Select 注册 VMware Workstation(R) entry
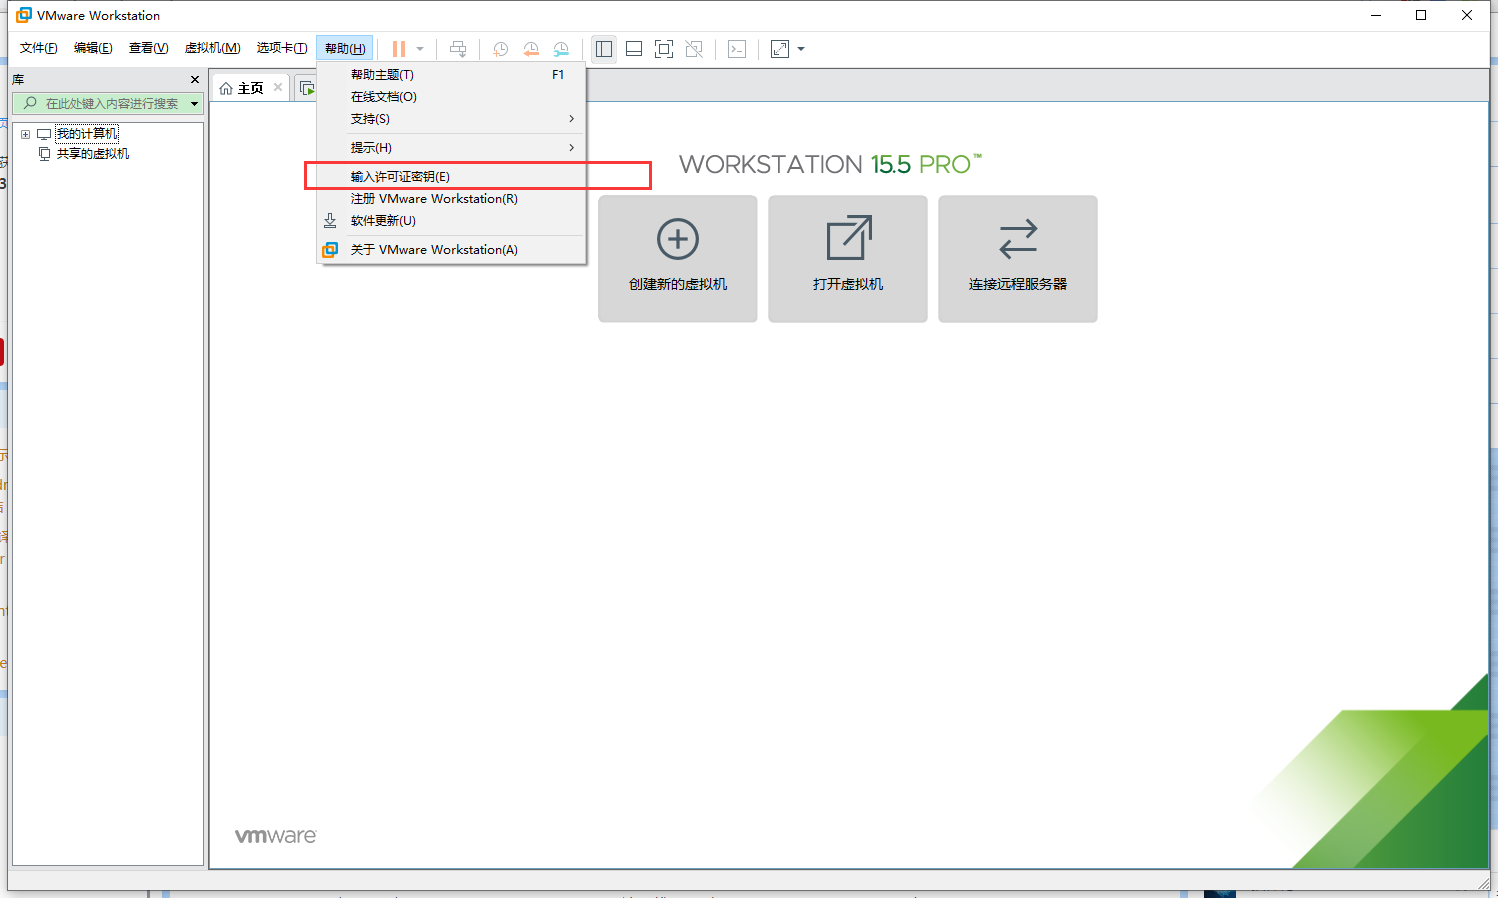The height and width of the screenshot is (898, 1498). pos(451,199)
